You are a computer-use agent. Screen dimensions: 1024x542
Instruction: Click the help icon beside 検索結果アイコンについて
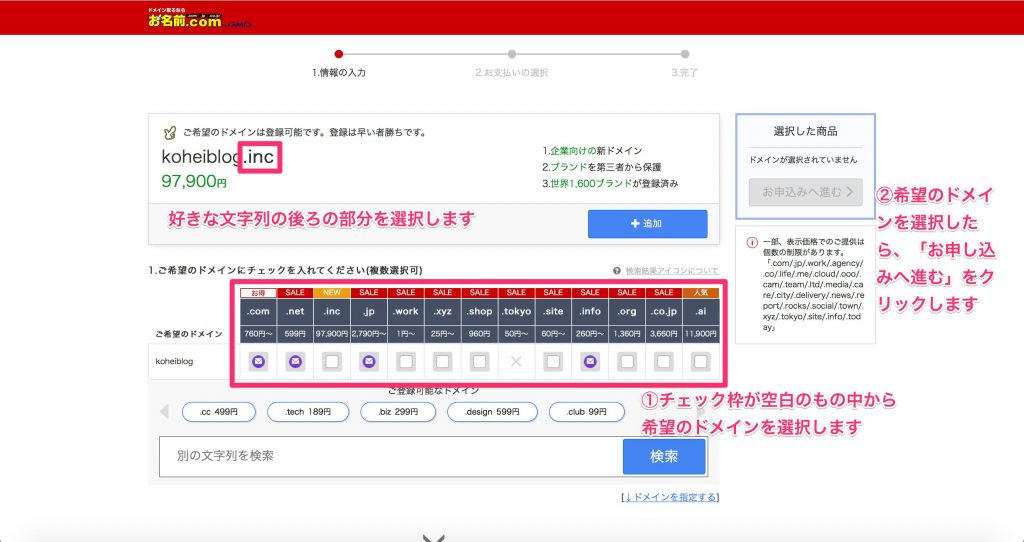pos(617,271)
